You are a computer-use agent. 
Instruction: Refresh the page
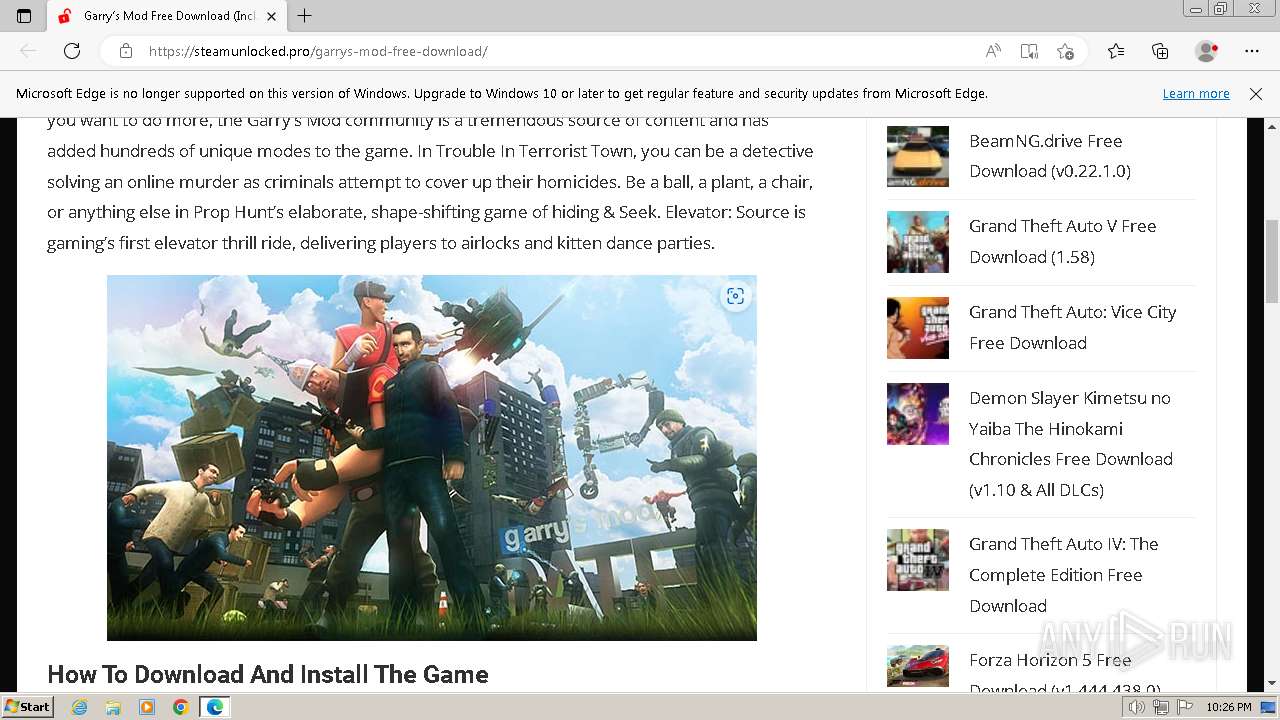tap(72, 51)
